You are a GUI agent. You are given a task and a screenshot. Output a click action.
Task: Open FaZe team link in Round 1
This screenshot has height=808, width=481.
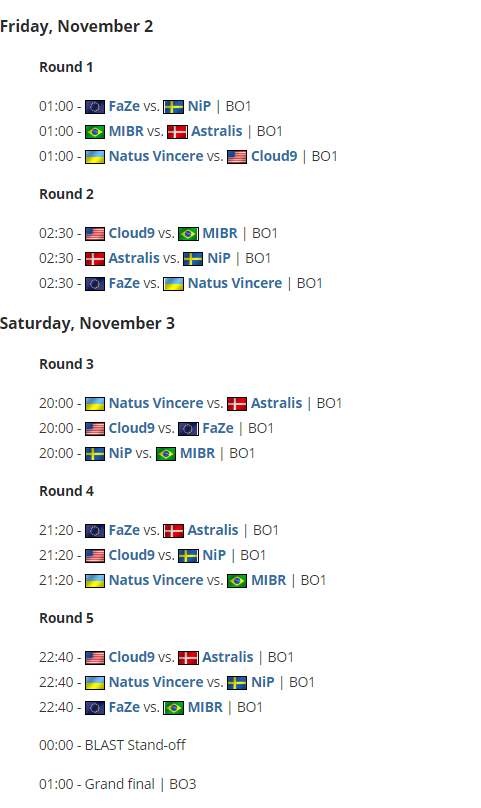[124, 106]
